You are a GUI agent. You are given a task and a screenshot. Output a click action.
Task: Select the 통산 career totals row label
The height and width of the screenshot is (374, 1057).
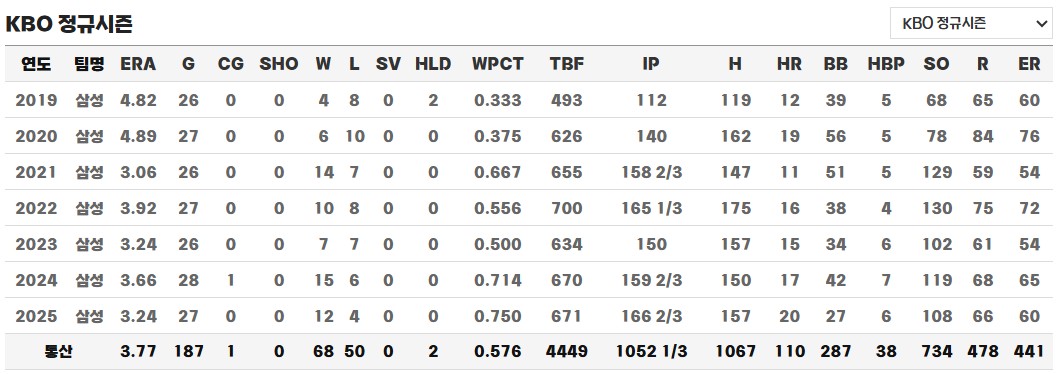pyautogui.click(x=58, y=351)
